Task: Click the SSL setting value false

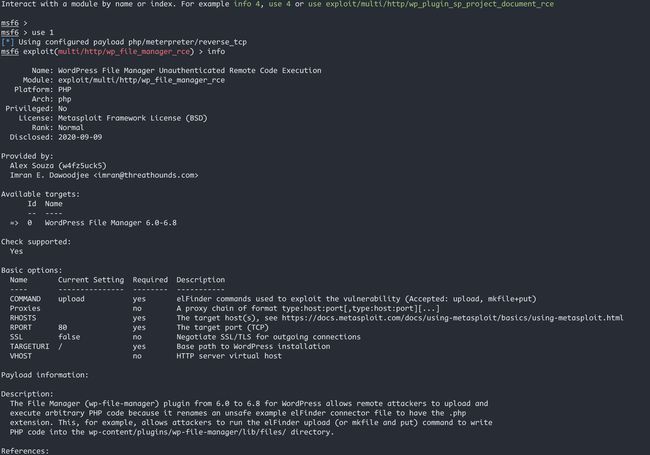Action: (x=69, y=337)
